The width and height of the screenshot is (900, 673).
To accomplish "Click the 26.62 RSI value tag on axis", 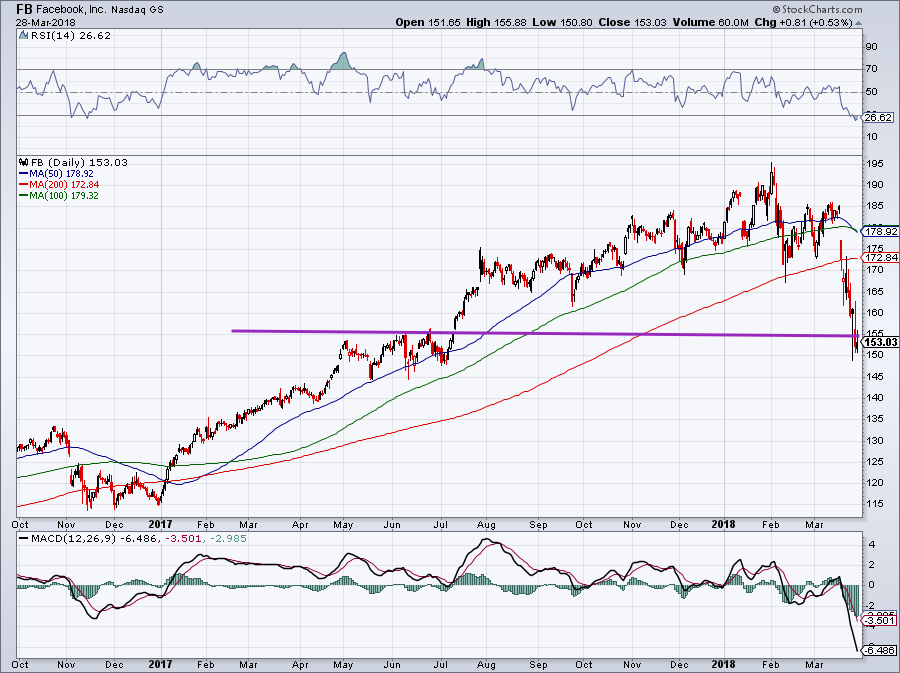I will pyautogui.click(x=877, y=117).
